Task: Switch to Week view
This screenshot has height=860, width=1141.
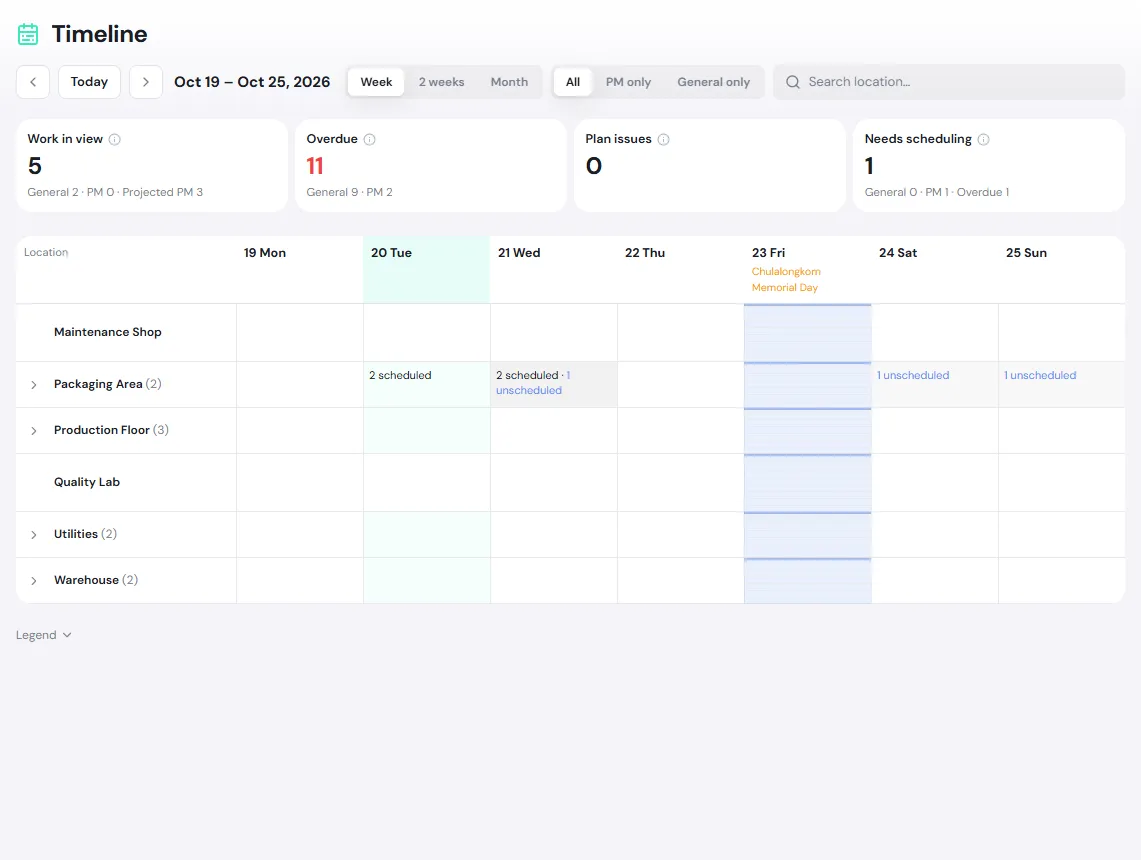Action: click(376, 82)
